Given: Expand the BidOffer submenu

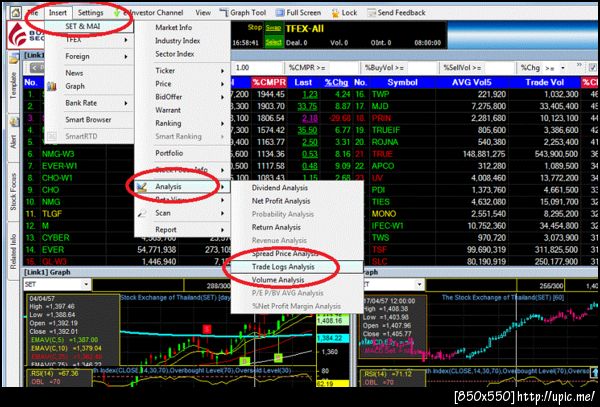Looking at the screenshot, I should click(x=182, y=97).
